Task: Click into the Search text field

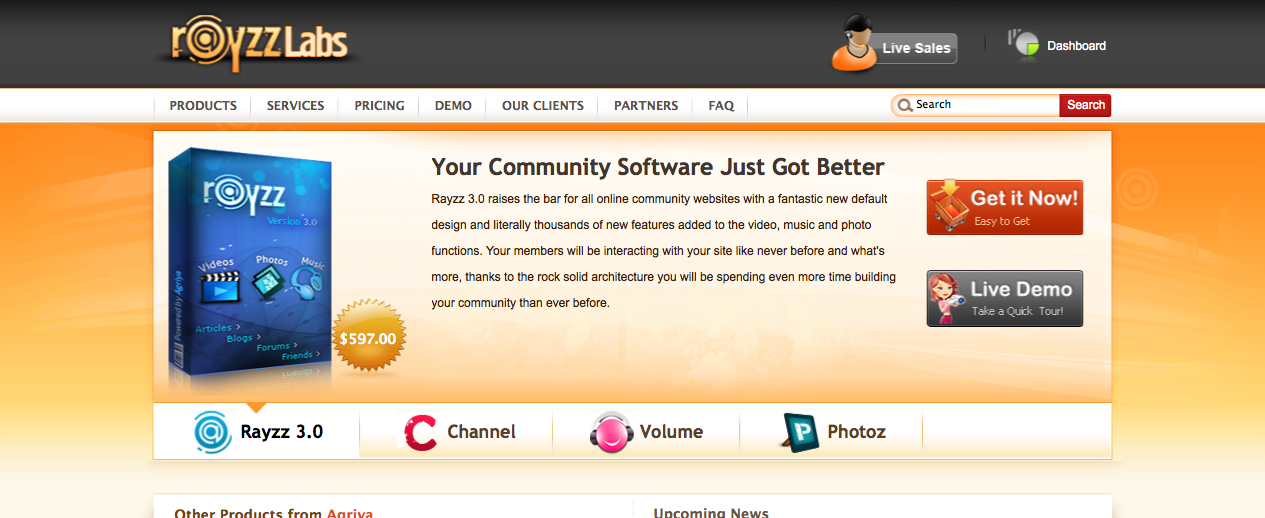Action: [x=976, y=105]
